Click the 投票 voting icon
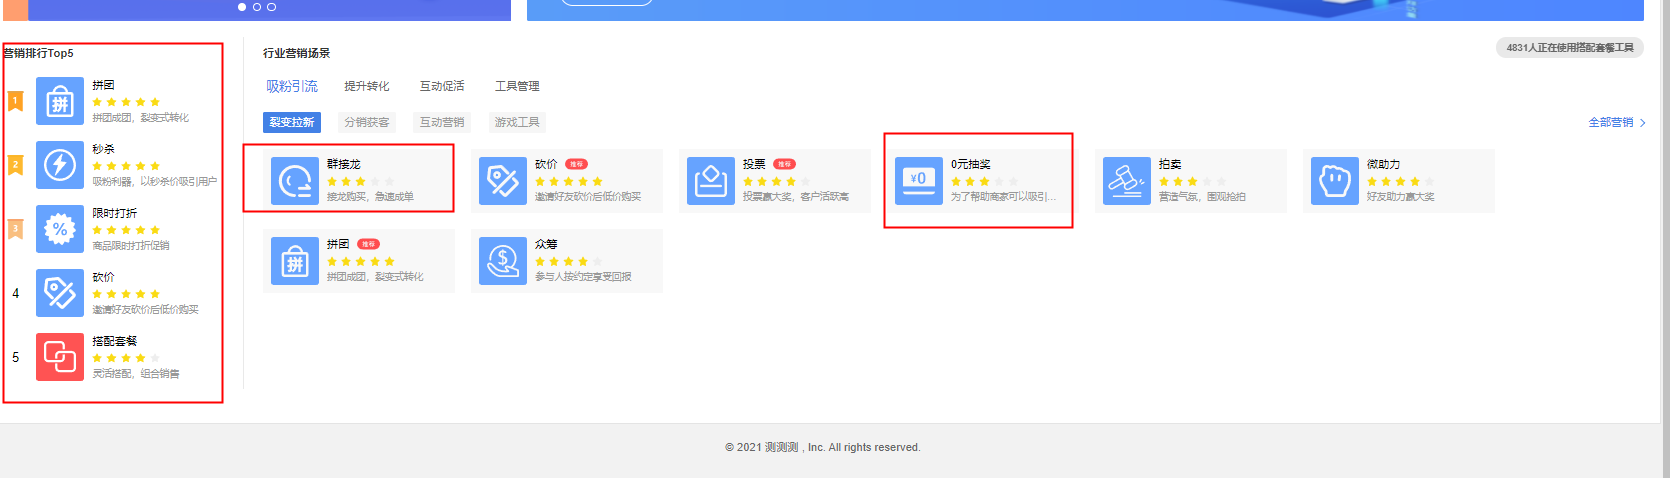This screenshot has height=478, width=1670. (710, 181)
